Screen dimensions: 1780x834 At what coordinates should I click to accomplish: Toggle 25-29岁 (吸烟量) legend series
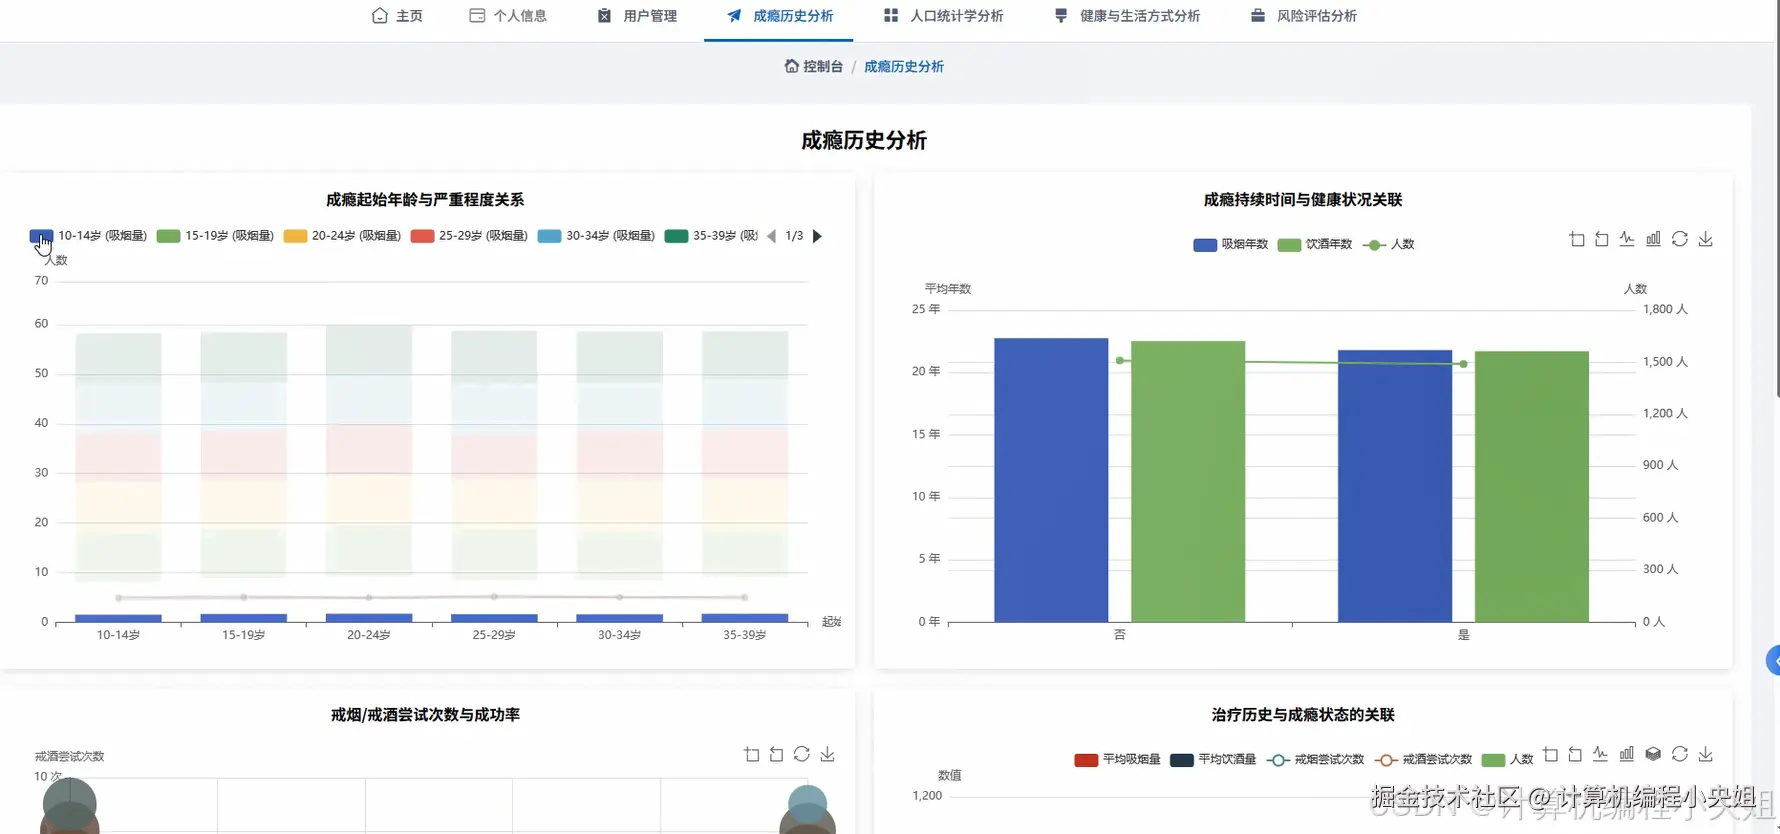coord(469,236)
